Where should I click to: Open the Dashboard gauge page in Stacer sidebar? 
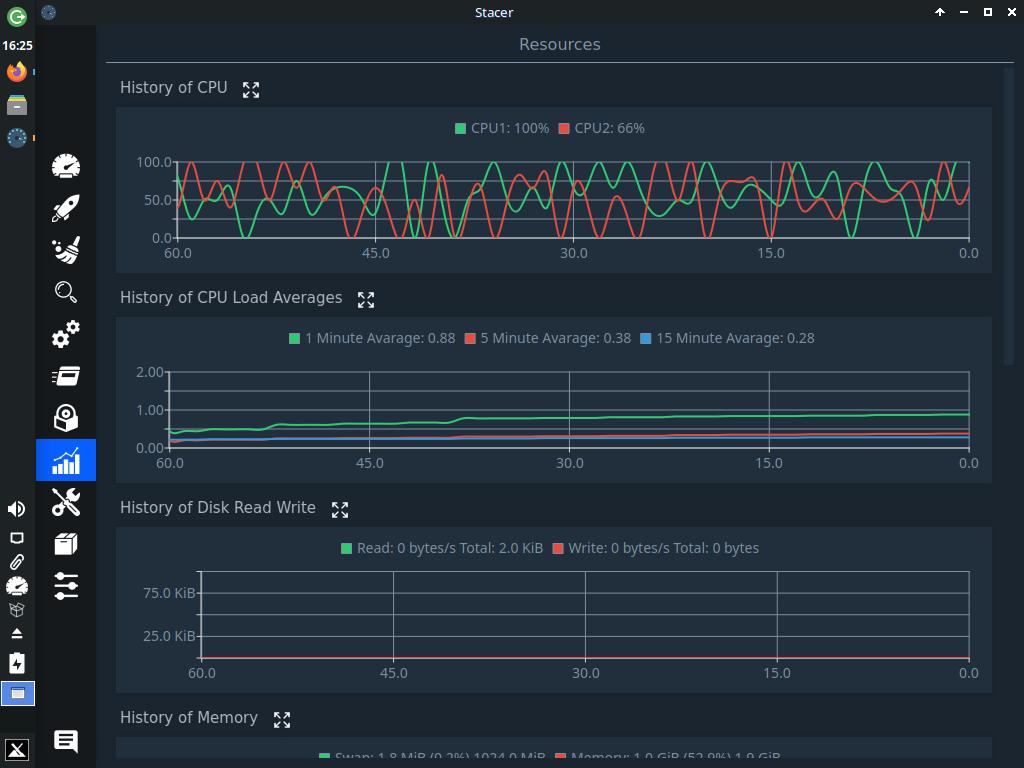pos(66,167)
